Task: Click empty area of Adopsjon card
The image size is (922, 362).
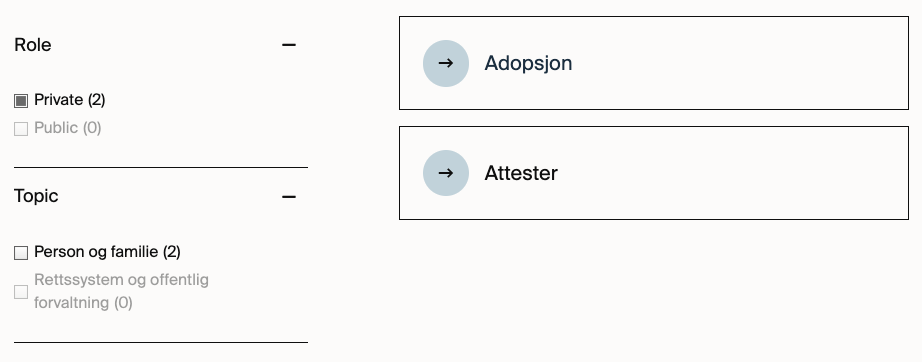Action: [735, 63]
